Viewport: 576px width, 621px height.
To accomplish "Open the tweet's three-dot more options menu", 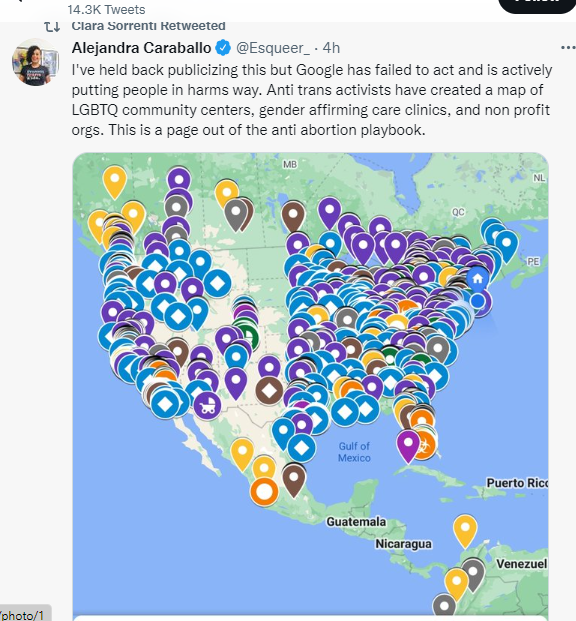I will pyautogui.click(x=568, y=48).
